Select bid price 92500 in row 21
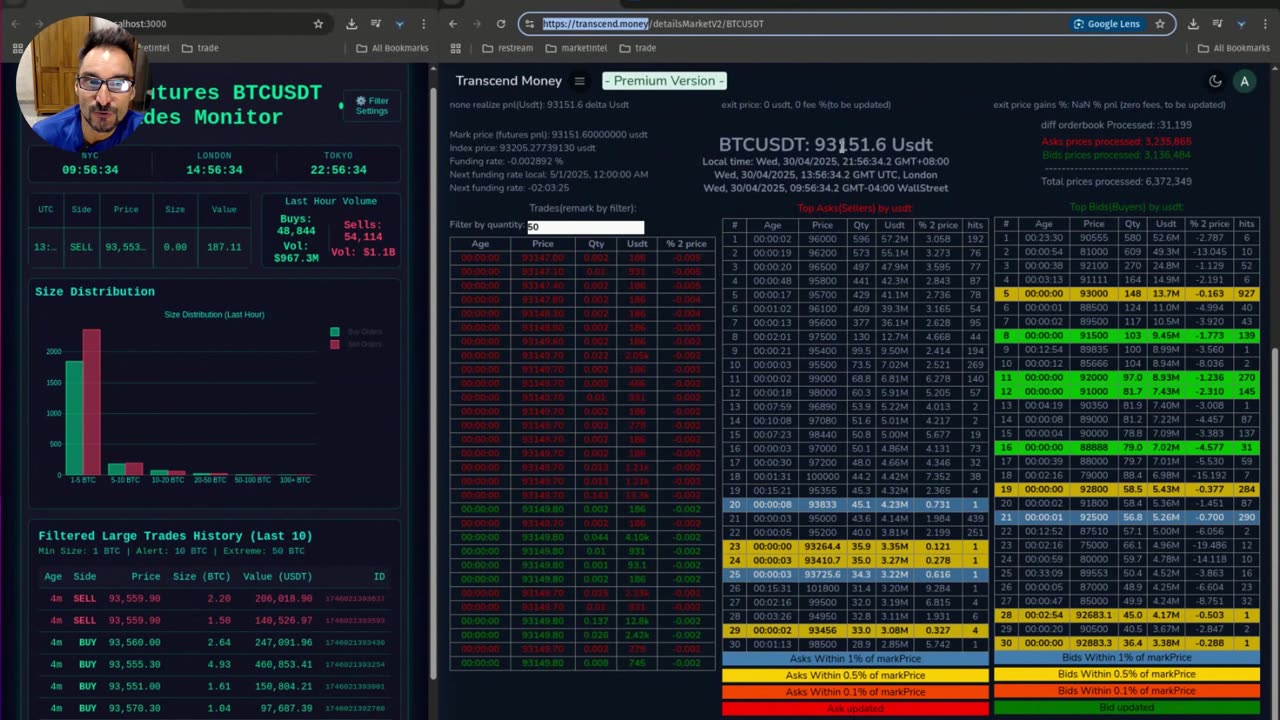The height and width of the screenshot is (720, 1280). tap(1094, 519)
